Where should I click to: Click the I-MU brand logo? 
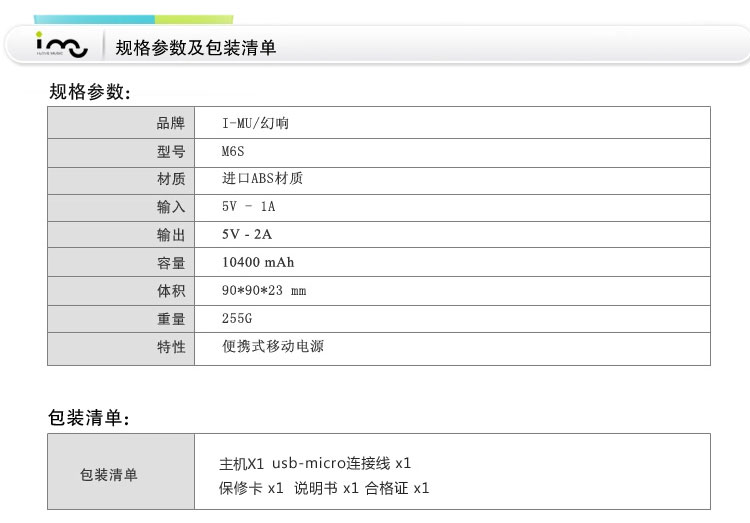pos(60,46)
